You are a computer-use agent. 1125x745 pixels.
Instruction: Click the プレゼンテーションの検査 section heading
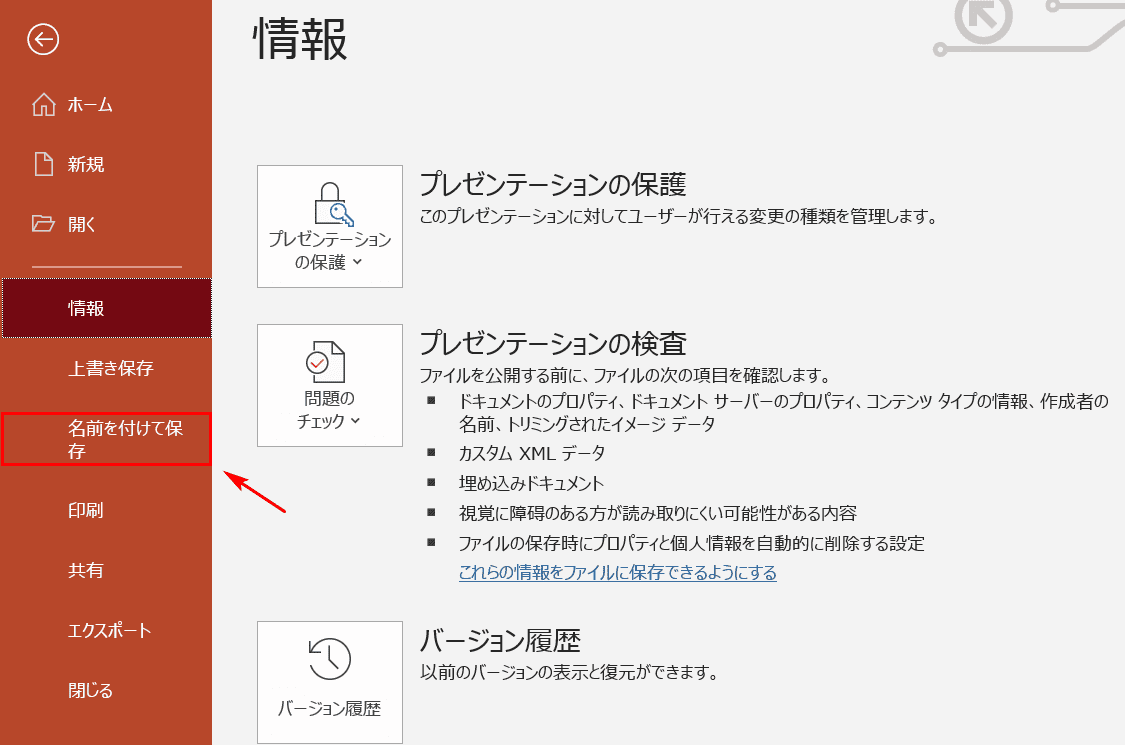pyautogui.click(x=552, y=343)
